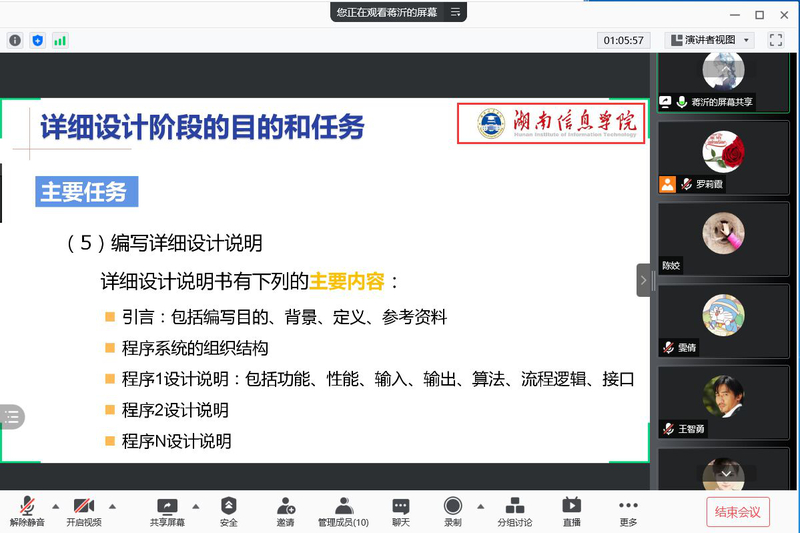Open screen share options menu icon
The width and height of the screenshot is (800, 533).
point(455,12)
